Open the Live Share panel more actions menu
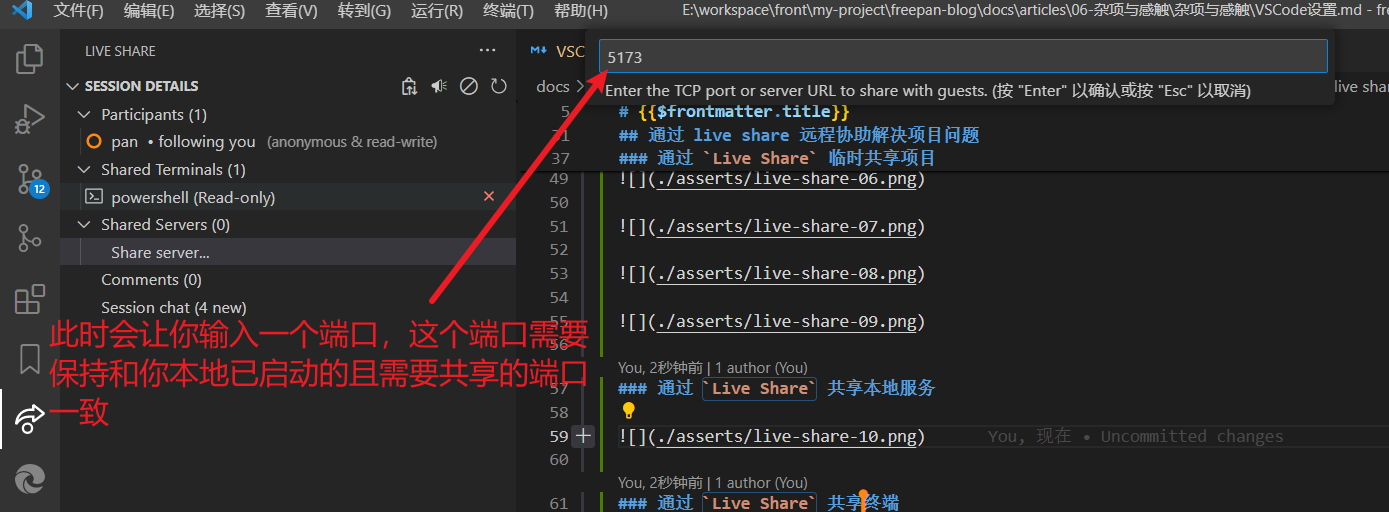Screen dimensions: 1389x512 487,50
